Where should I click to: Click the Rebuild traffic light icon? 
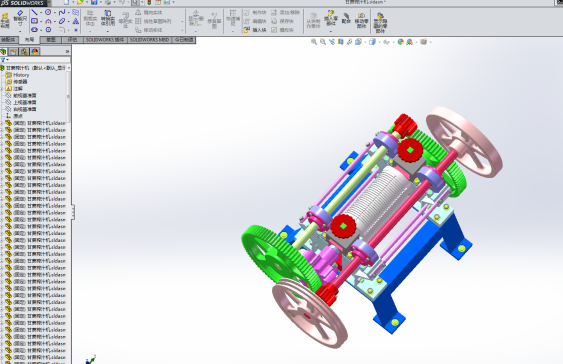point(149,2)
